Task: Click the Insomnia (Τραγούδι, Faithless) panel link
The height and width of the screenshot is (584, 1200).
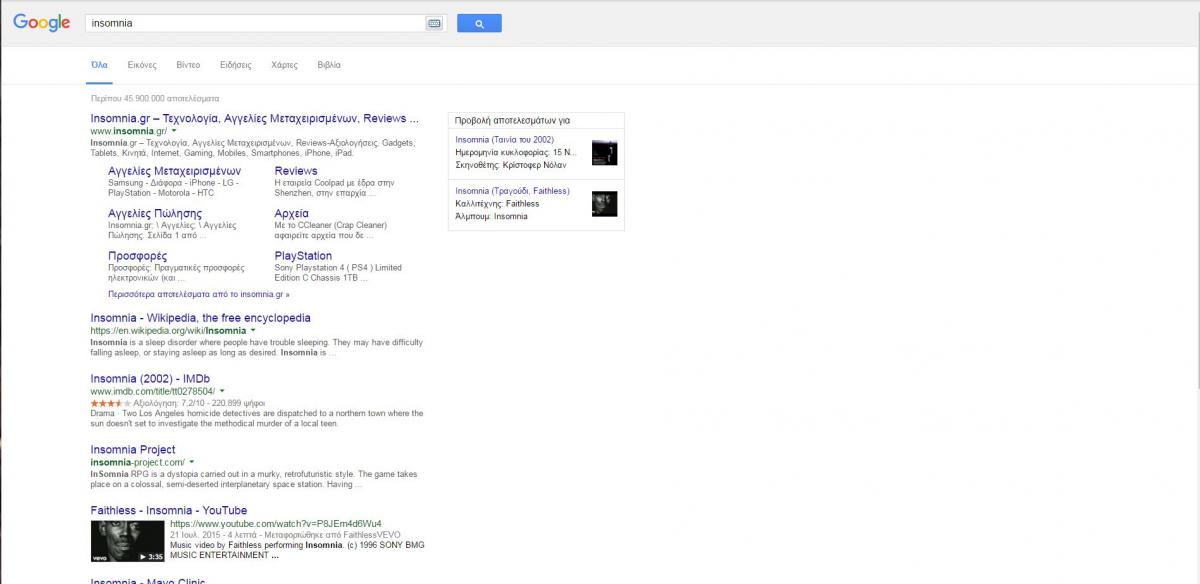Action: point(512,191)
